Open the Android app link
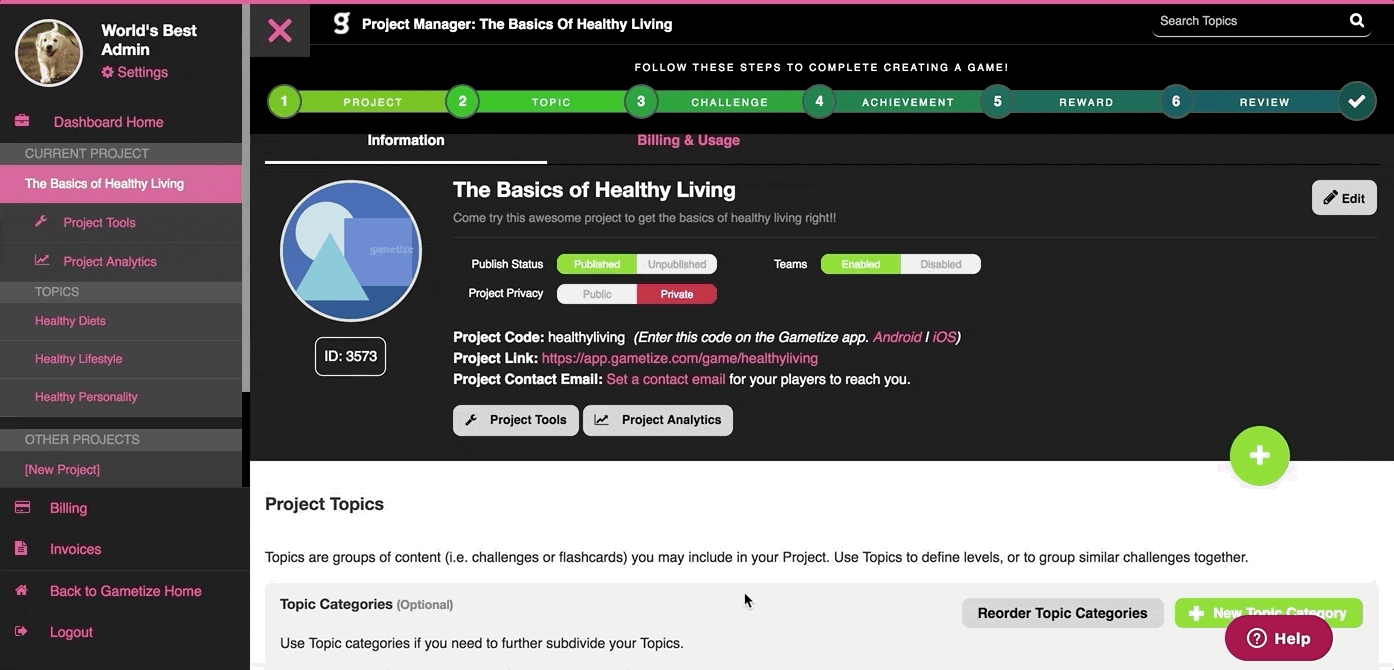 897,337
